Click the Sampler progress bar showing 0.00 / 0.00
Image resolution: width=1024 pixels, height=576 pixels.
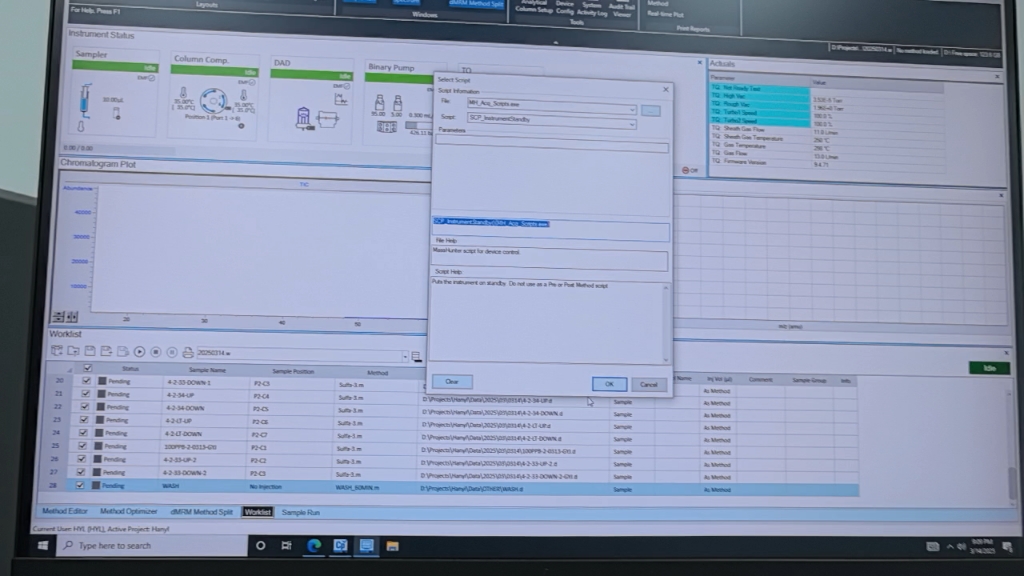point(119,149)
